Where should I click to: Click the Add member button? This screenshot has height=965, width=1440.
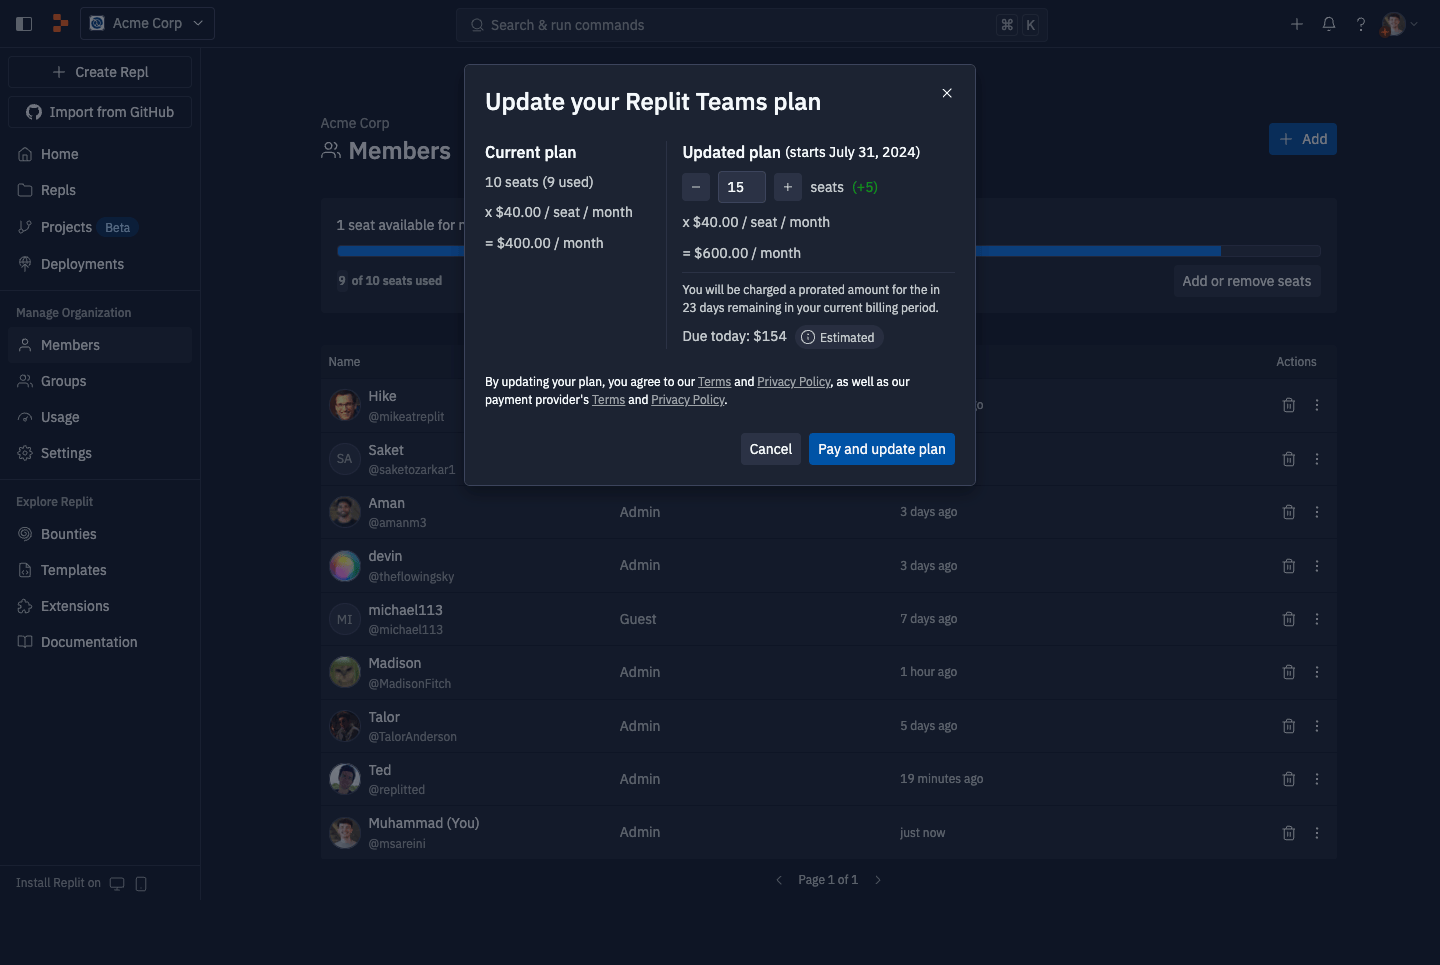[1303, 139]
